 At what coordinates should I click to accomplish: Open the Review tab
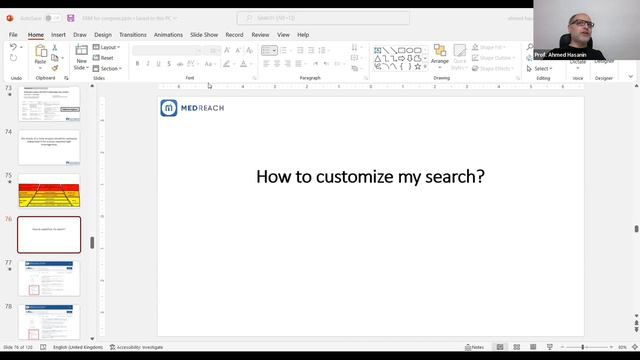(260, 35)
